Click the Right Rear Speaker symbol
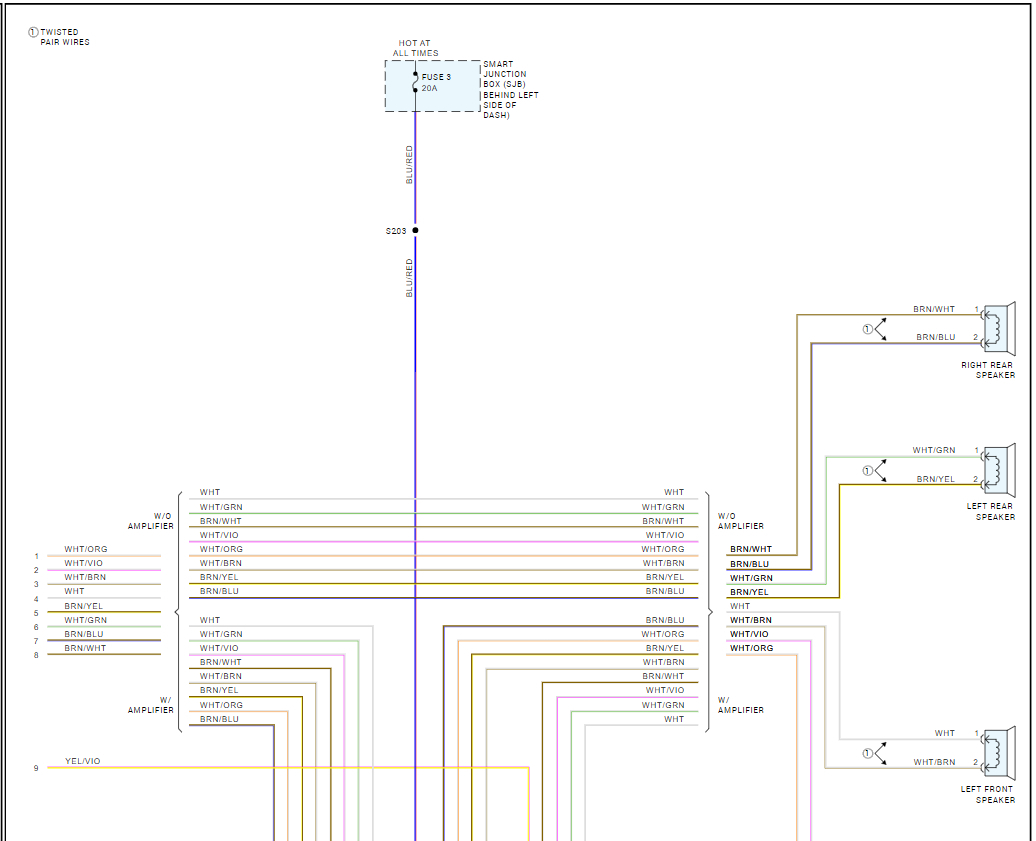1036x841 pixels. click(997, 328)
